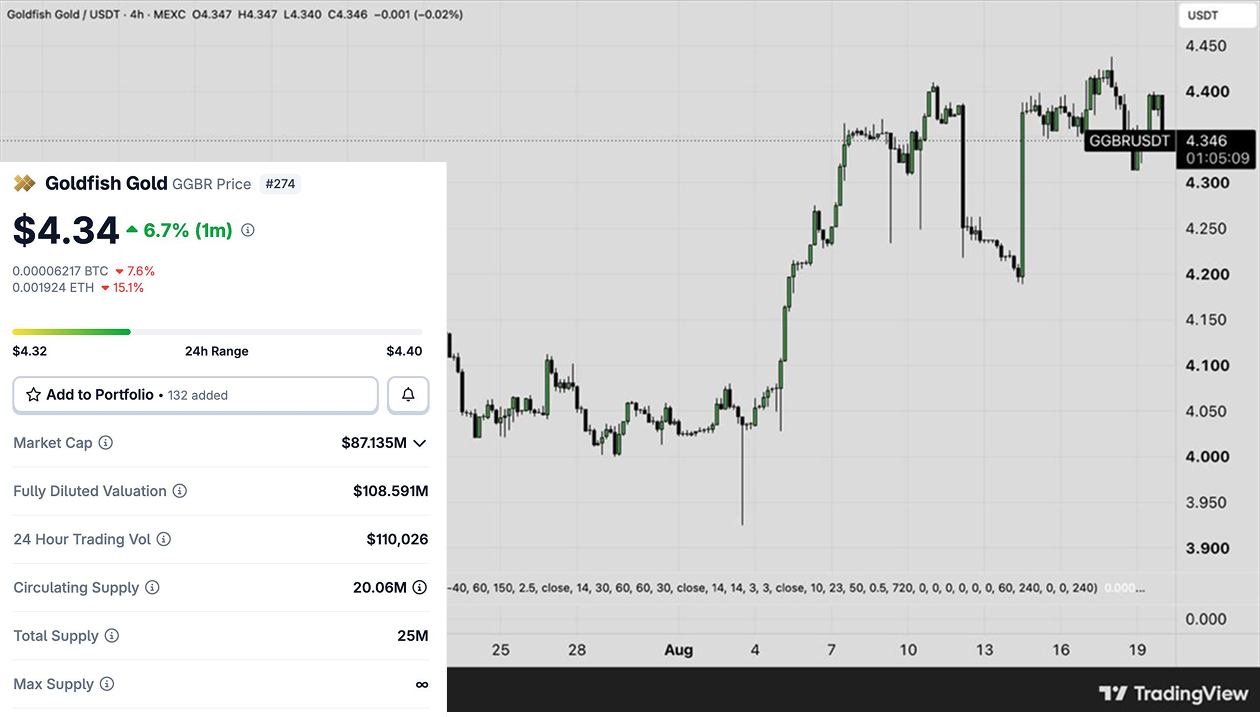This screenshot has height=717, width=1260.
Task: Click the 3.900 price axis label
Action: click(1206, 548)
